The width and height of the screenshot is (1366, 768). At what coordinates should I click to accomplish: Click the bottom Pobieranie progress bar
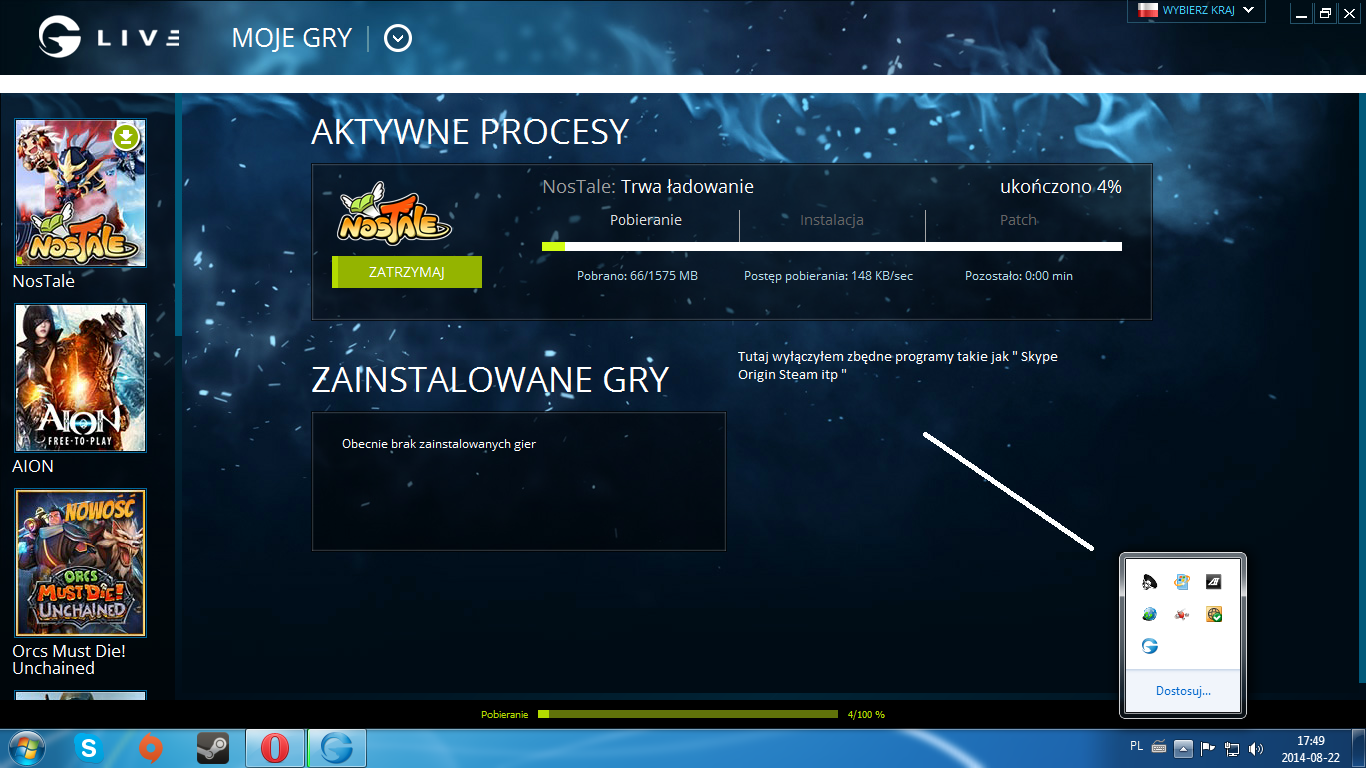pos(688,714)
